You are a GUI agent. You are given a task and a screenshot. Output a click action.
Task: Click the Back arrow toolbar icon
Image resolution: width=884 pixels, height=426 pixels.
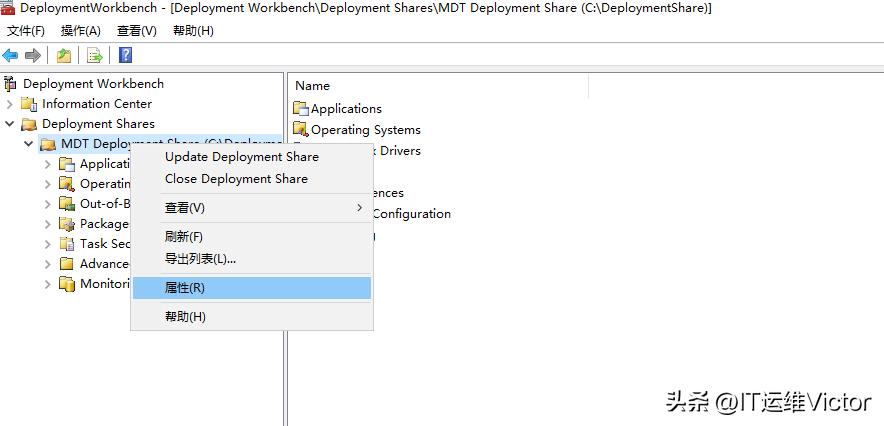click(x=11, y=55)
